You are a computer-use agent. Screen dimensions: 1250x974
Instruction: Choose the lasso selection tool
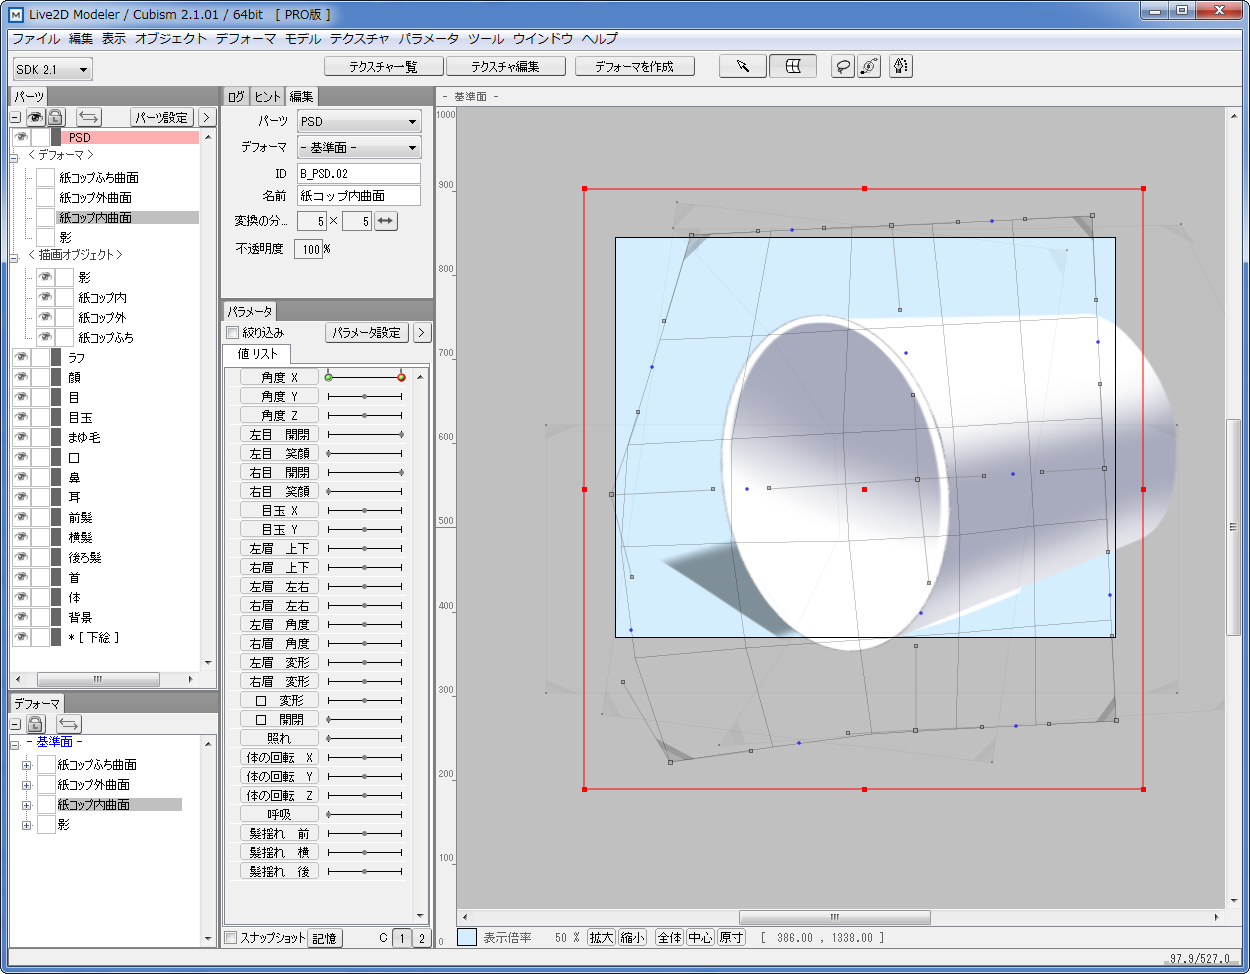coord(844,67)
